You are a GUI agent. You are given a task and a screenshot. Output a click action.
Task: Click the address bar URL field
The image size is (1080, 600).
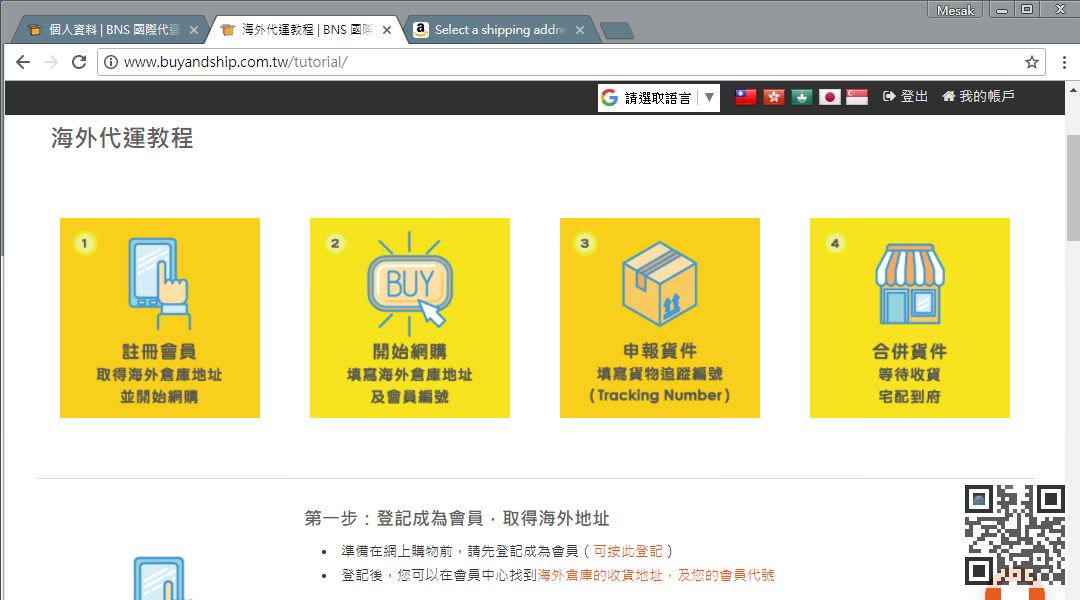560,62
